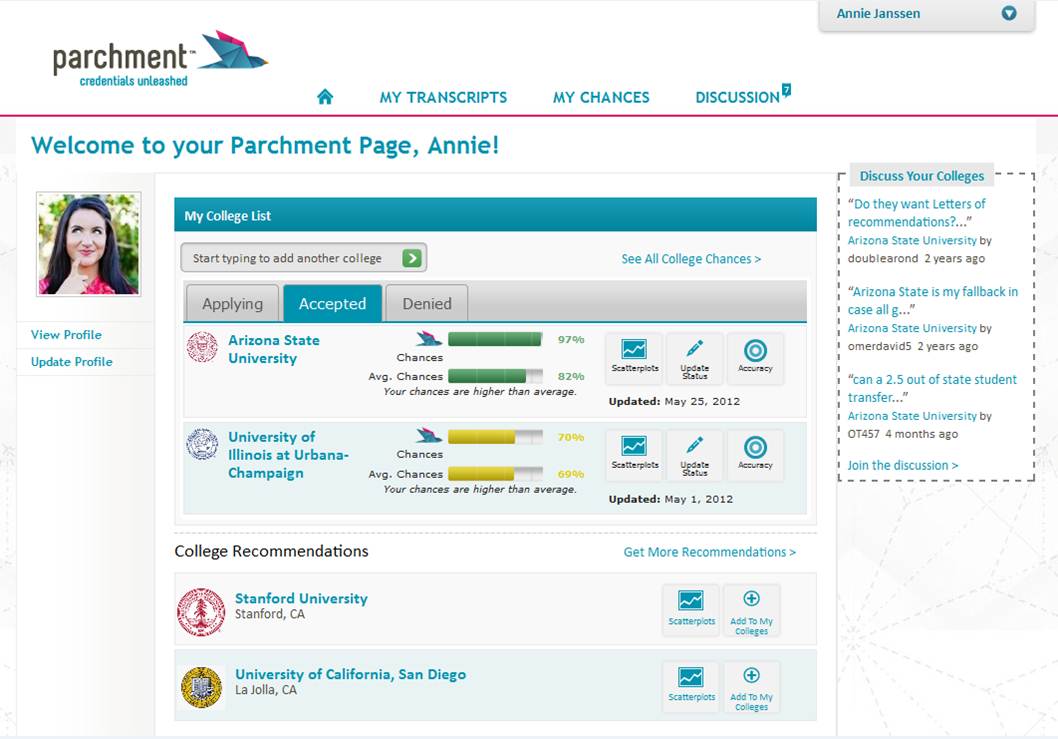Click the "La Jolla, CA" location text
The height and width of the screenshot is (739, 1058).
266,690
